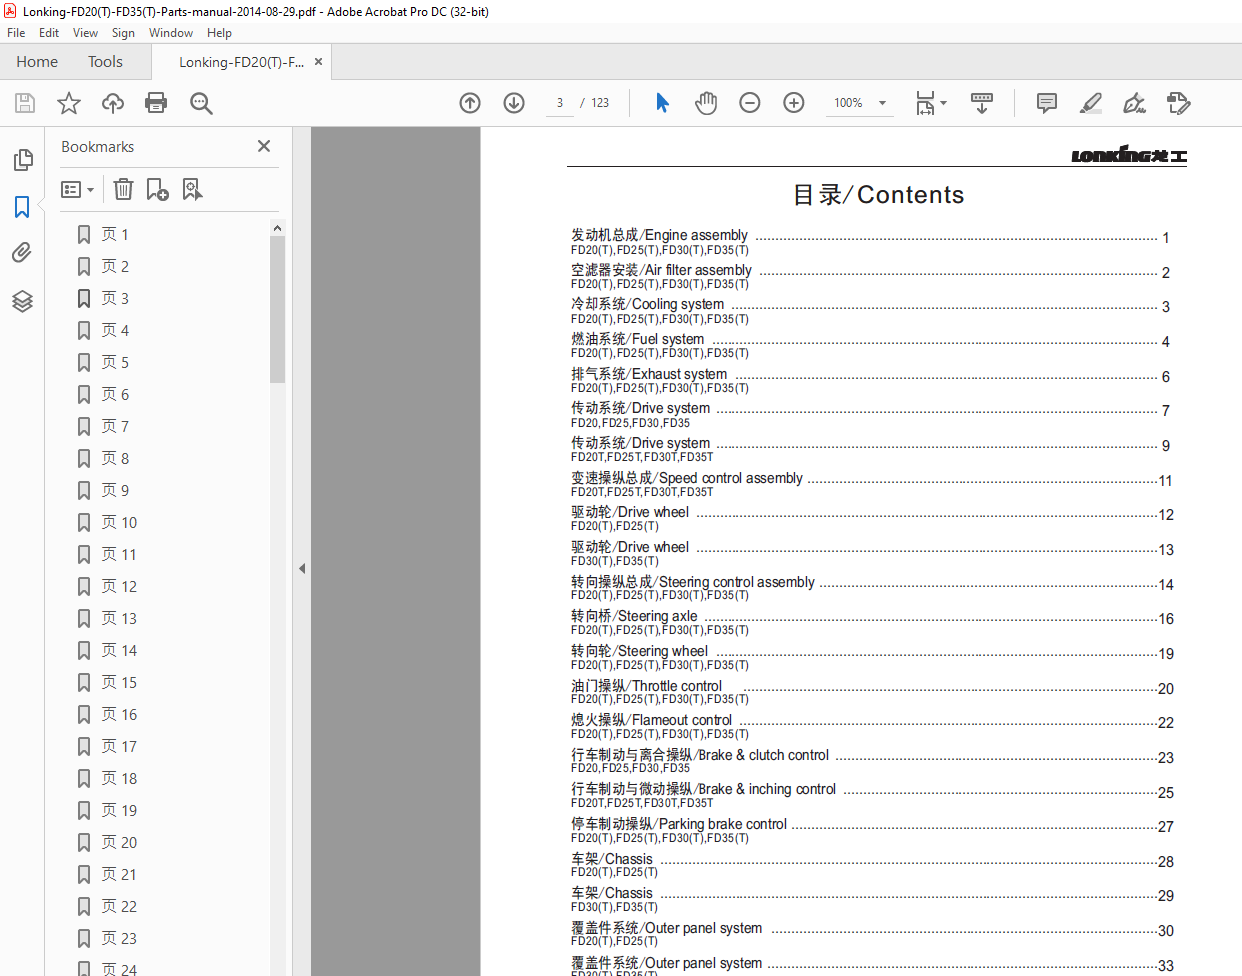The width and height of the screenshot is (1242, 976).
Task: Click the page number field
Action: coord(559,103)
